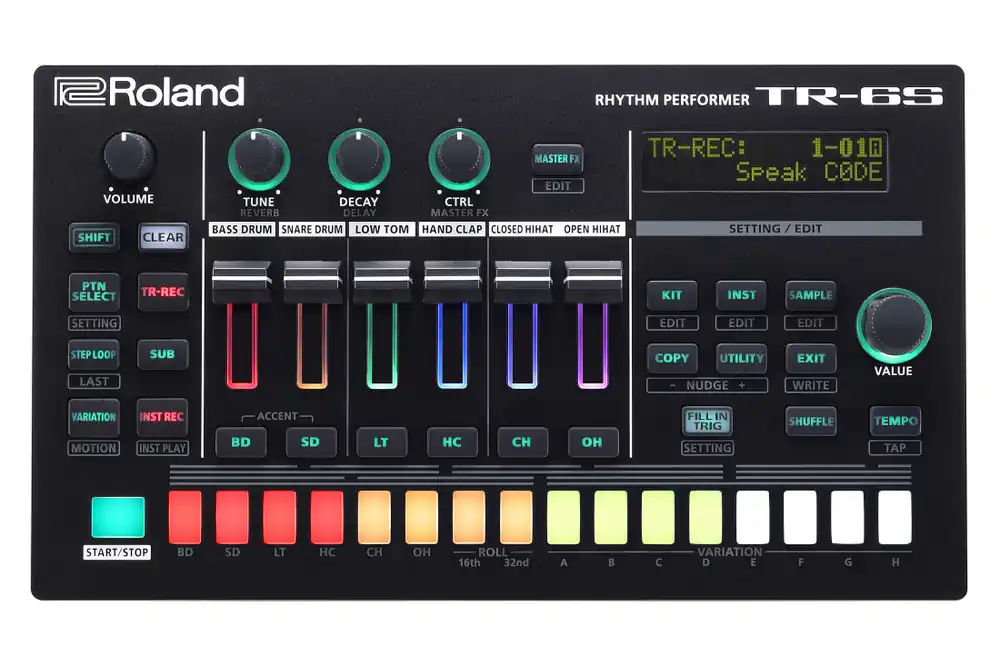Screen dimensions: 1000x666
Task: Tap the ROLL 32nd step pad
Action: [517, 517]
